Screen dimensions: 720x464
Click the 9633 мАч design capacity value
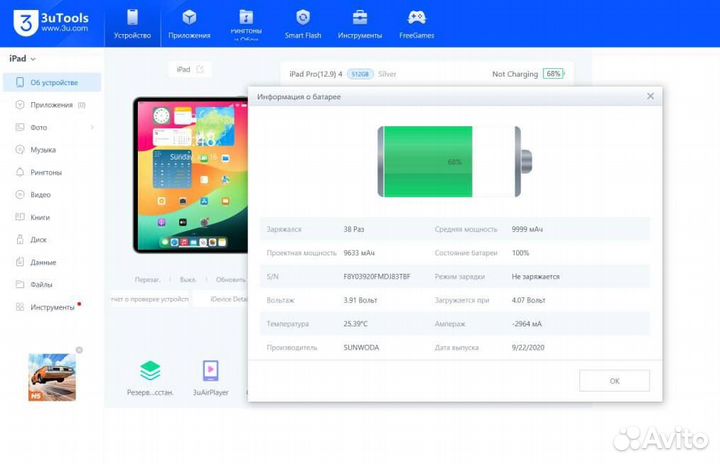point(359,253)
